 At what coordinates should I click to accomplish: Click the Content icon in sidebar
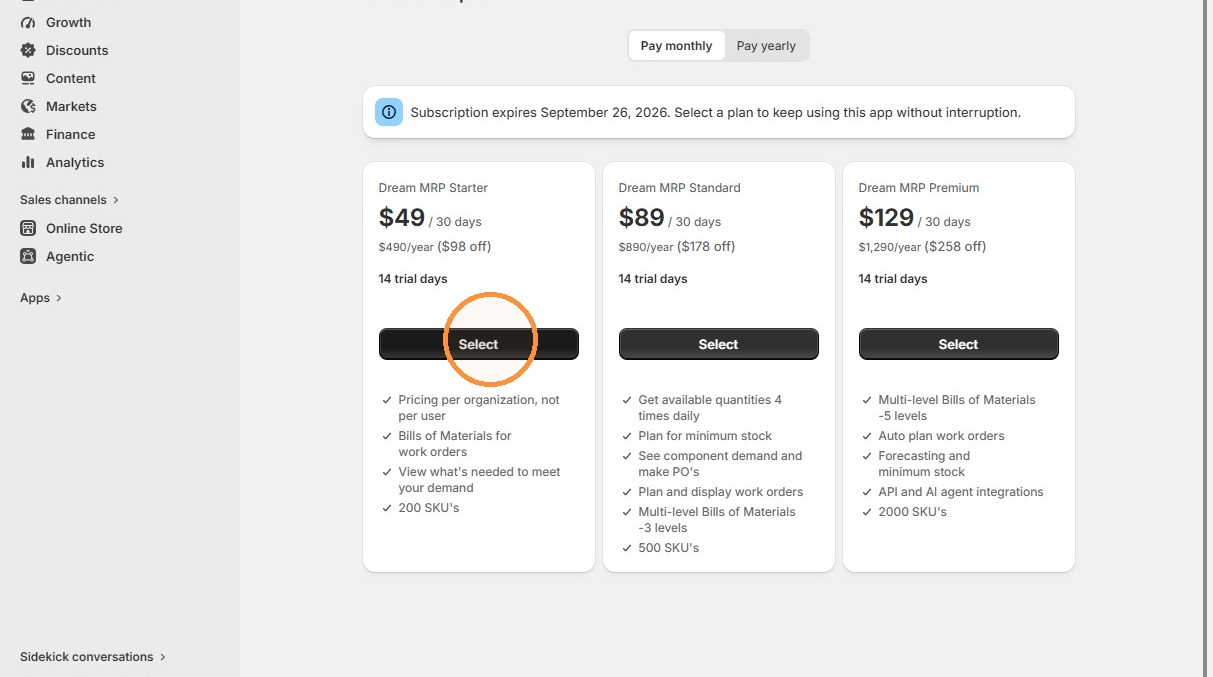tap(28, 78)
